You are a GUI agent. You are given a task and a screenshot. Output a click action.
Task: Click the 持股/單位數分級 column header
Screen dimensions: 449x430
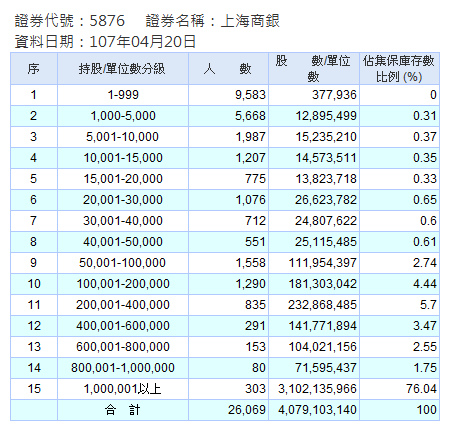[x=123, y=69]
